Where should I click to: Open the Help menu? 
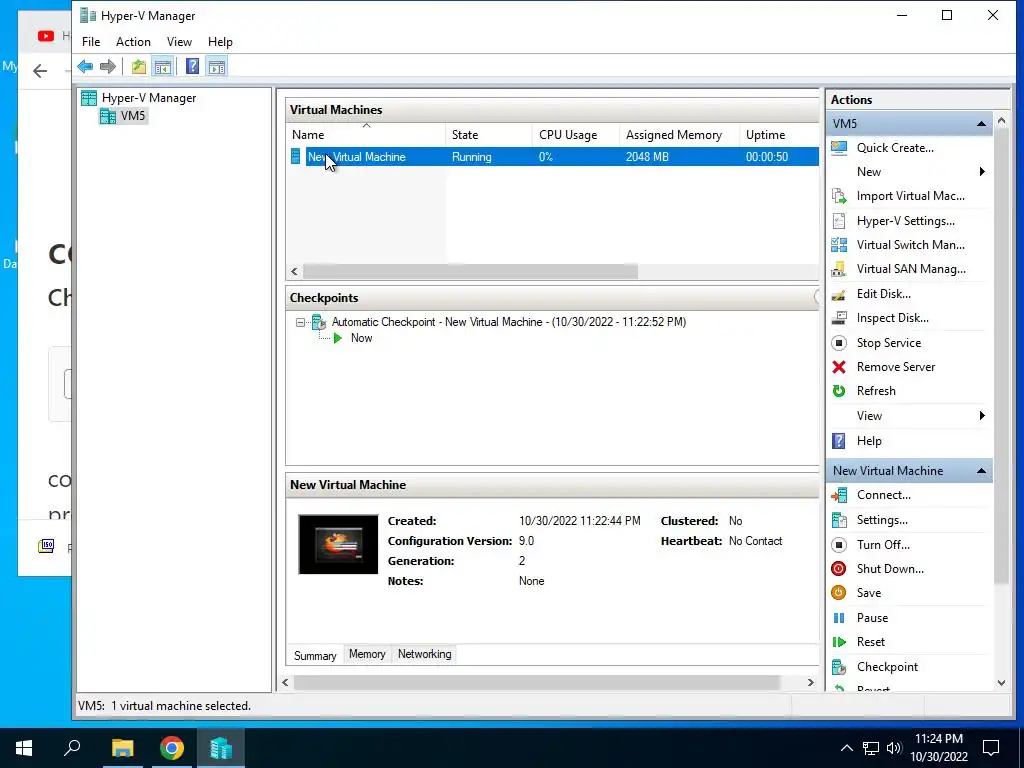(x=220, y=42)
